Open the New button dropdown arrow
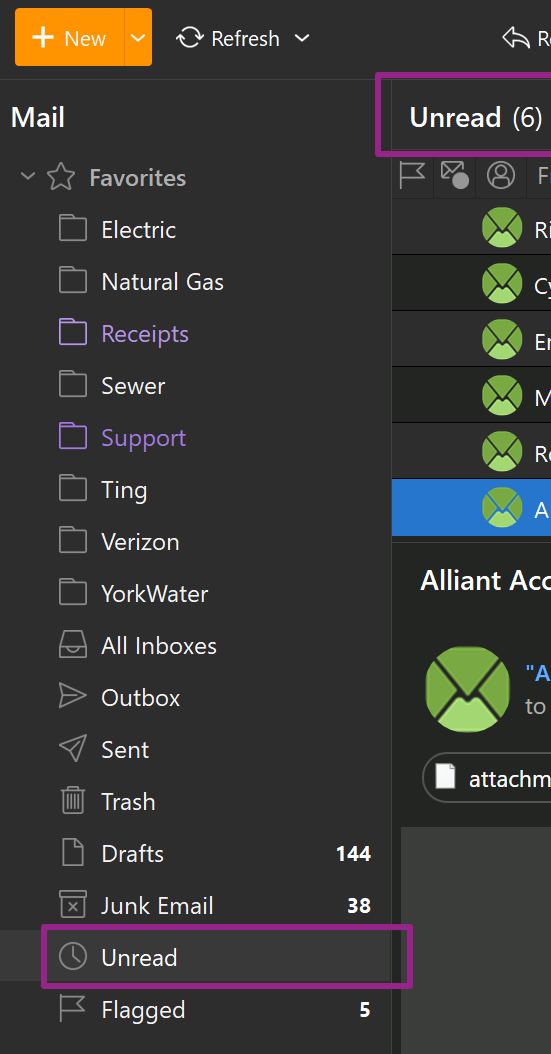 pos(138,38)
